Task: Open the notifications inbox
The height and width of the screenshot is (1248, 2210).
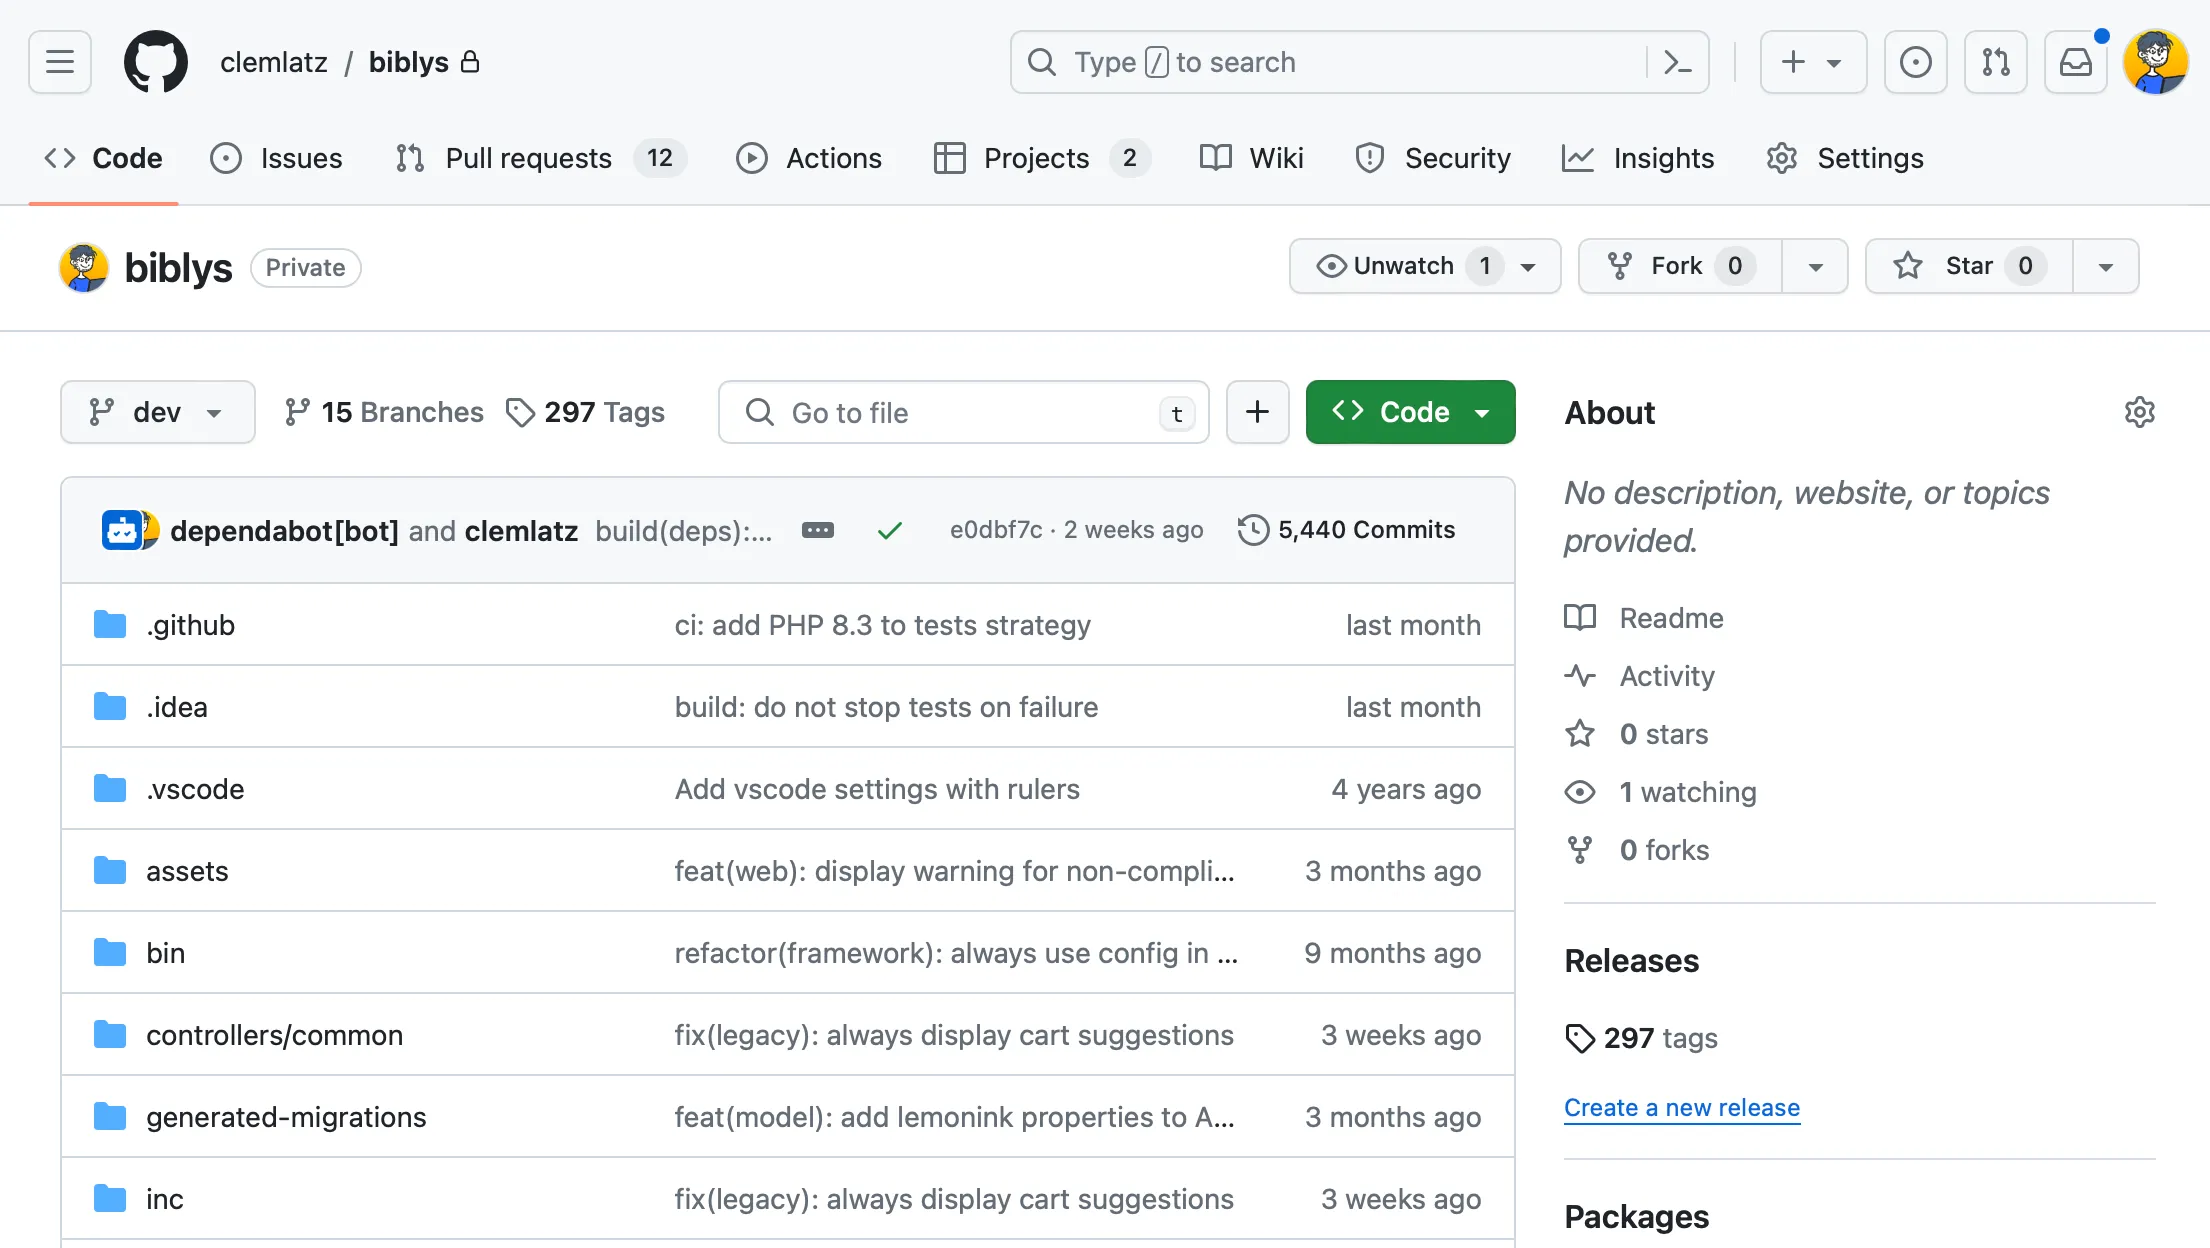Action: point(2075,62)
